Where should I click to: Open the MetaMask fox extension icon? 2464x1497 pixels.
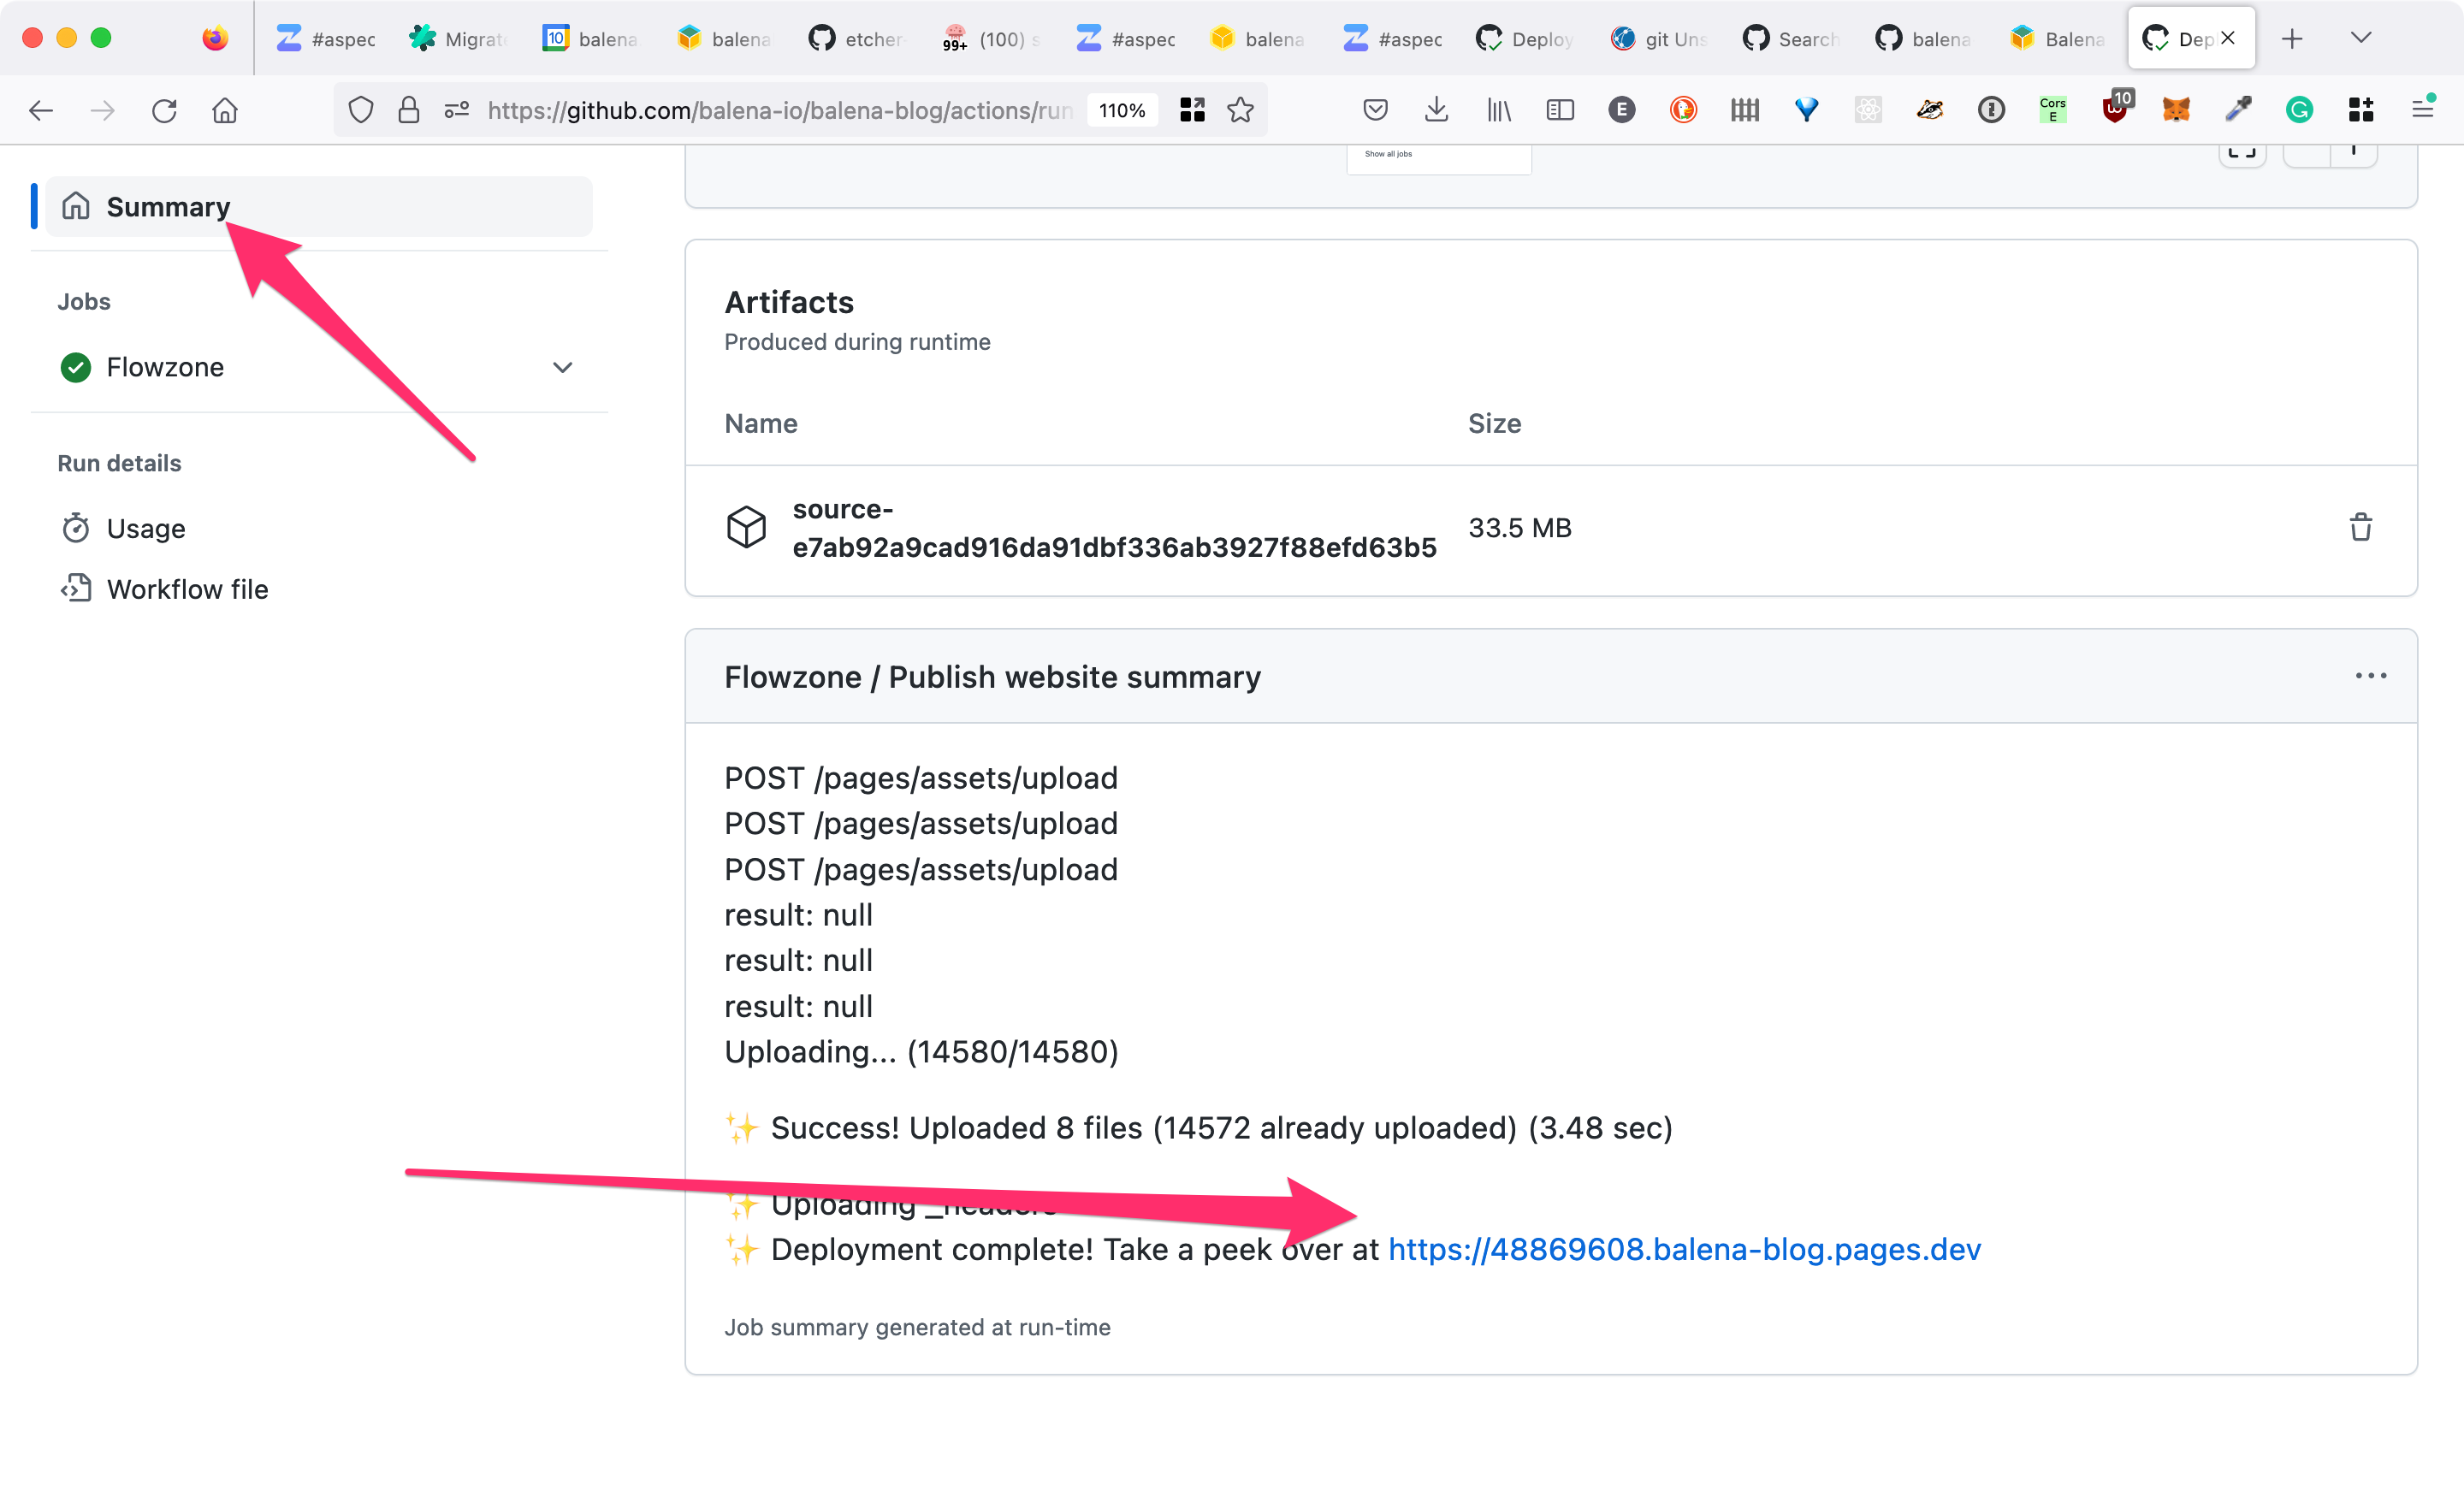tap(2176, 110)
